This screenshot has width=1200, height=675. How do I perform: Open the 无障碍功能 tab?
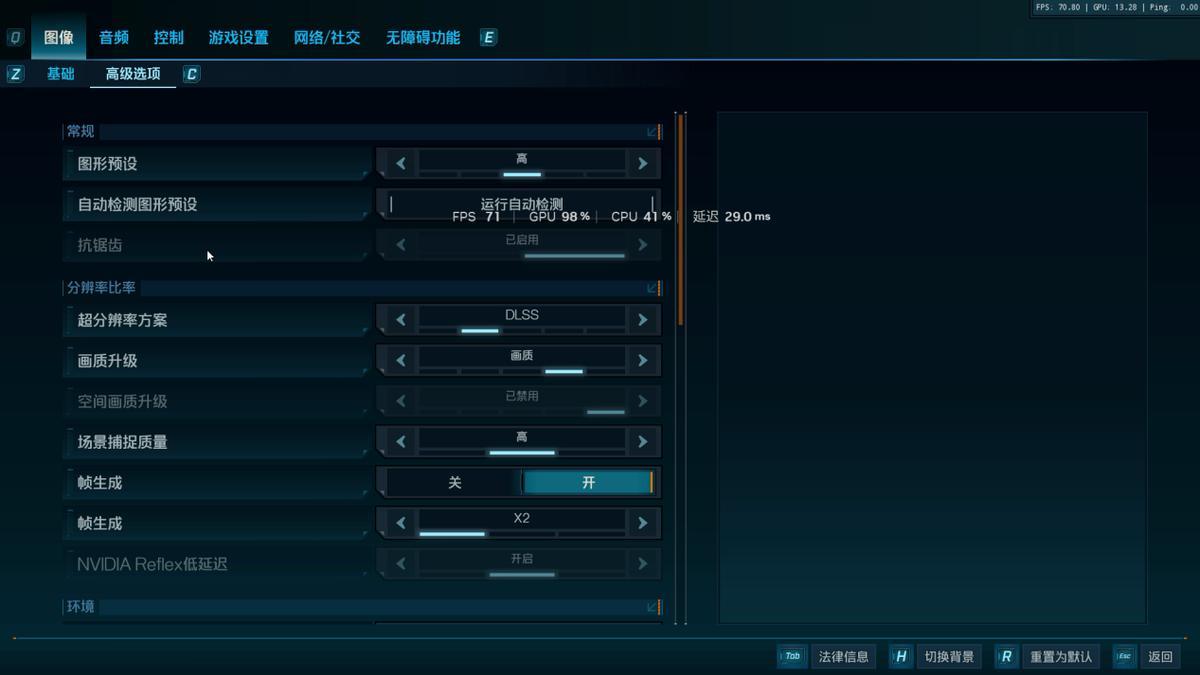423,38
